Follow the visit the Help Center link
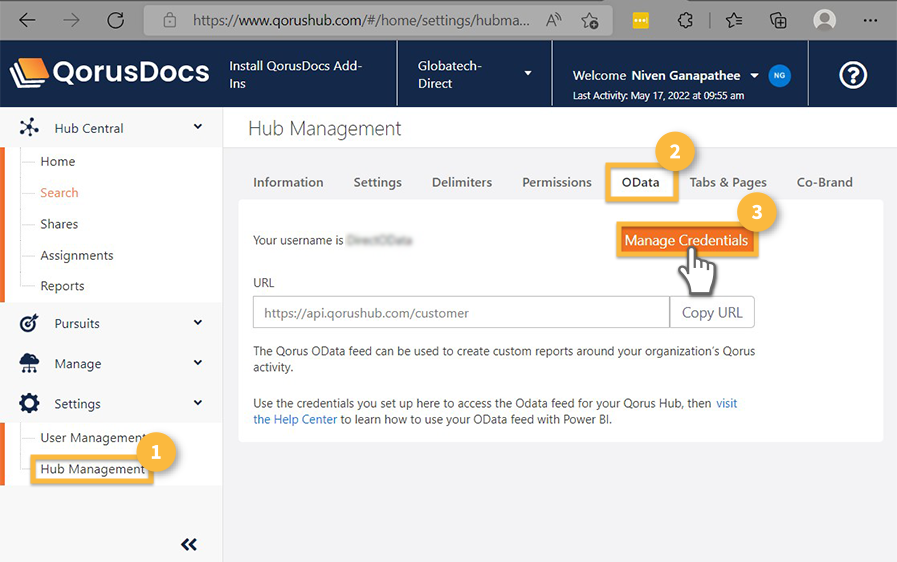Viewport: 897px width, 562px height. click(295, 419)
